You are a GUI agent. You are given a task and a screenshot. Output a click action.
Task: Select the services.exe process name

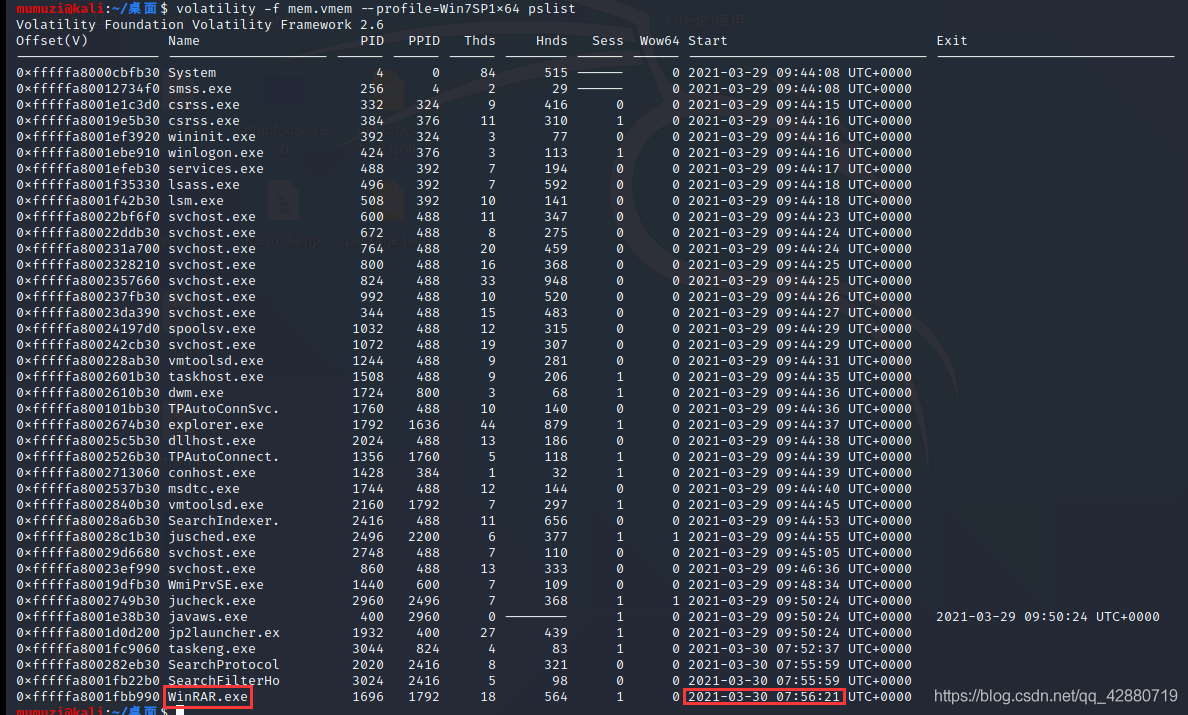coord(216,168)
